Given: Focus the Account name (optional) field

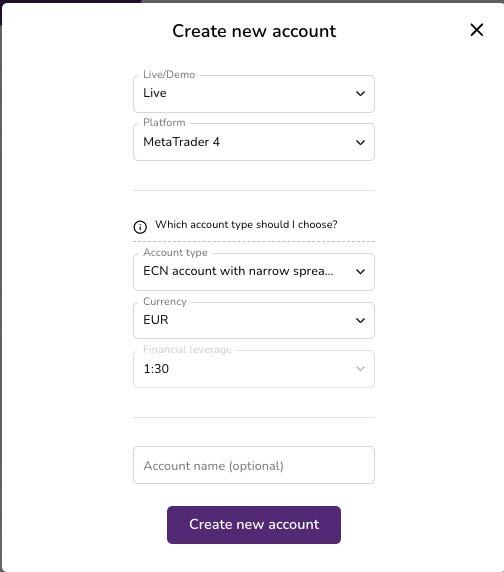Looking at the screenshot, I should 254,465.
